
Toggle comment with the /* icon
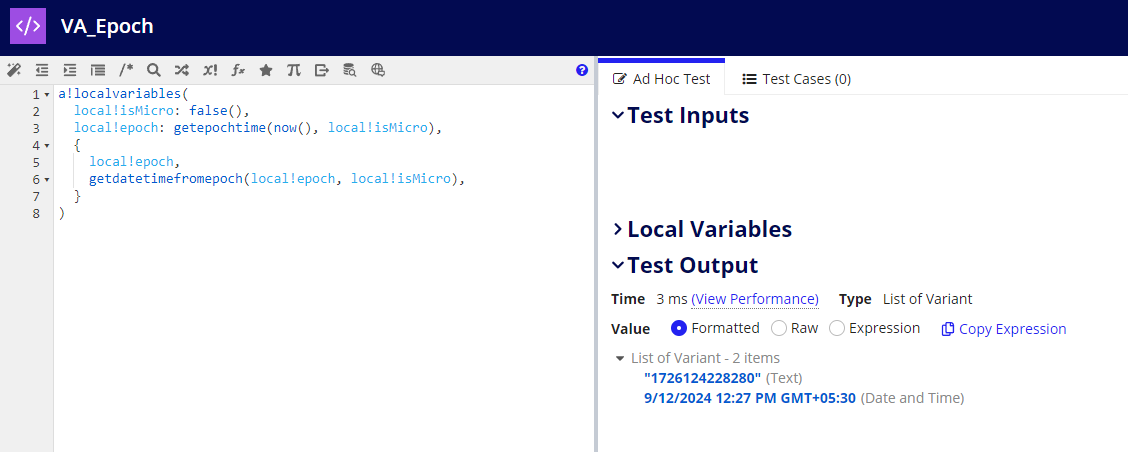[x=126, y=70]
